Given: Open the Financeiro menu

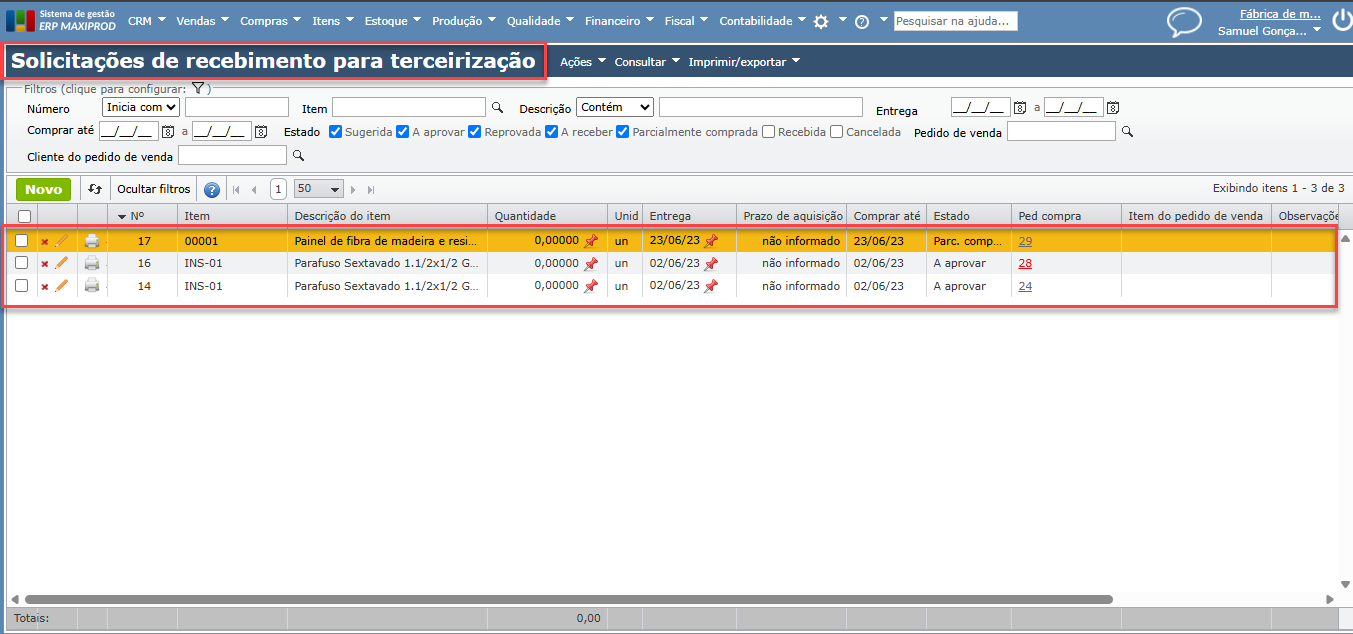Looking at the screenshot, I should pyautogui.click(x=618, y=20).
